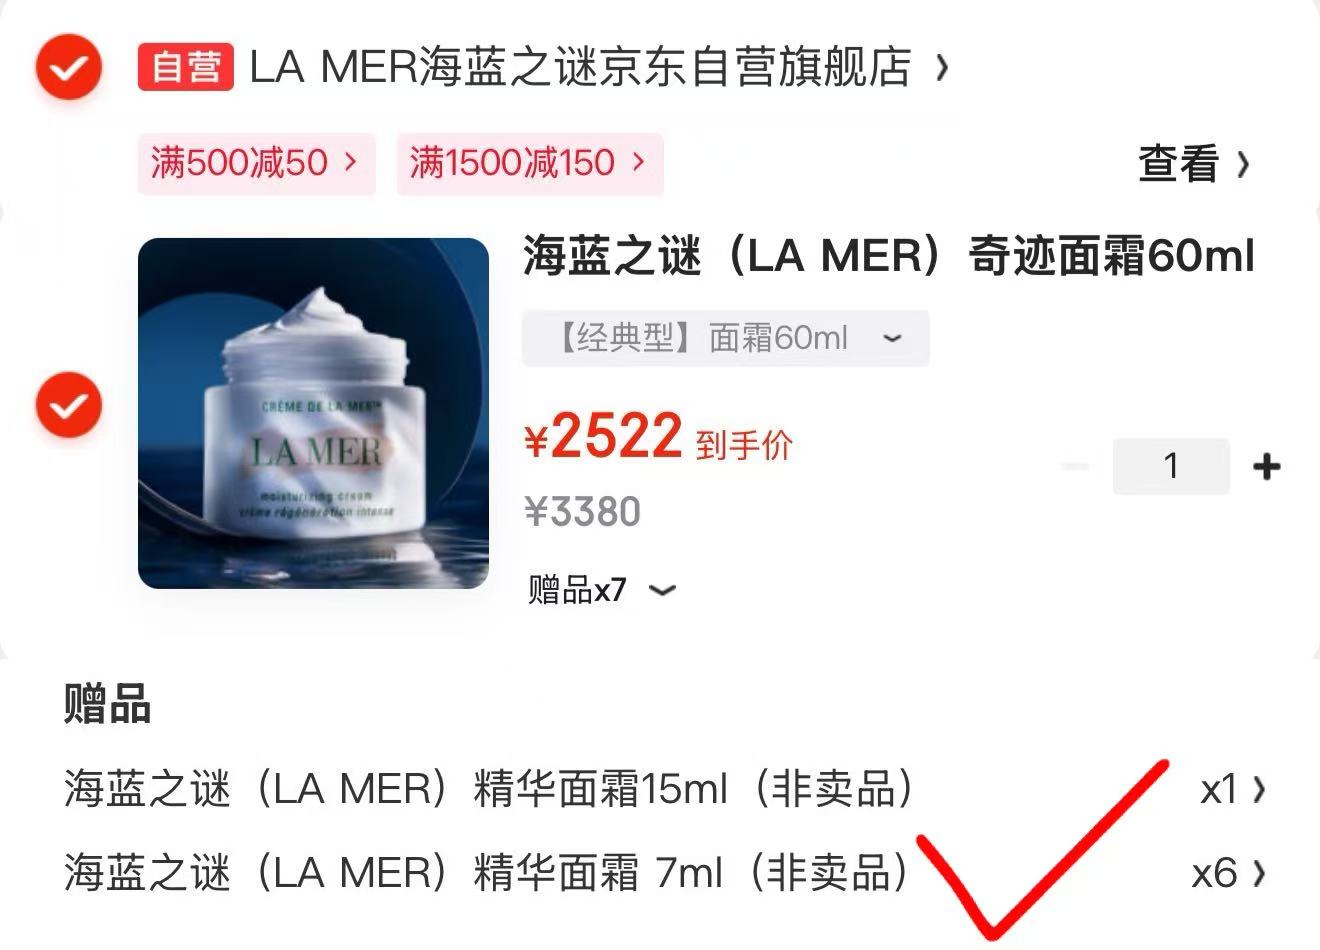Edit the quantity field showing 1
This screenshot has height=950, width=1320.
pyautogui.click(x=1171, y=466)
